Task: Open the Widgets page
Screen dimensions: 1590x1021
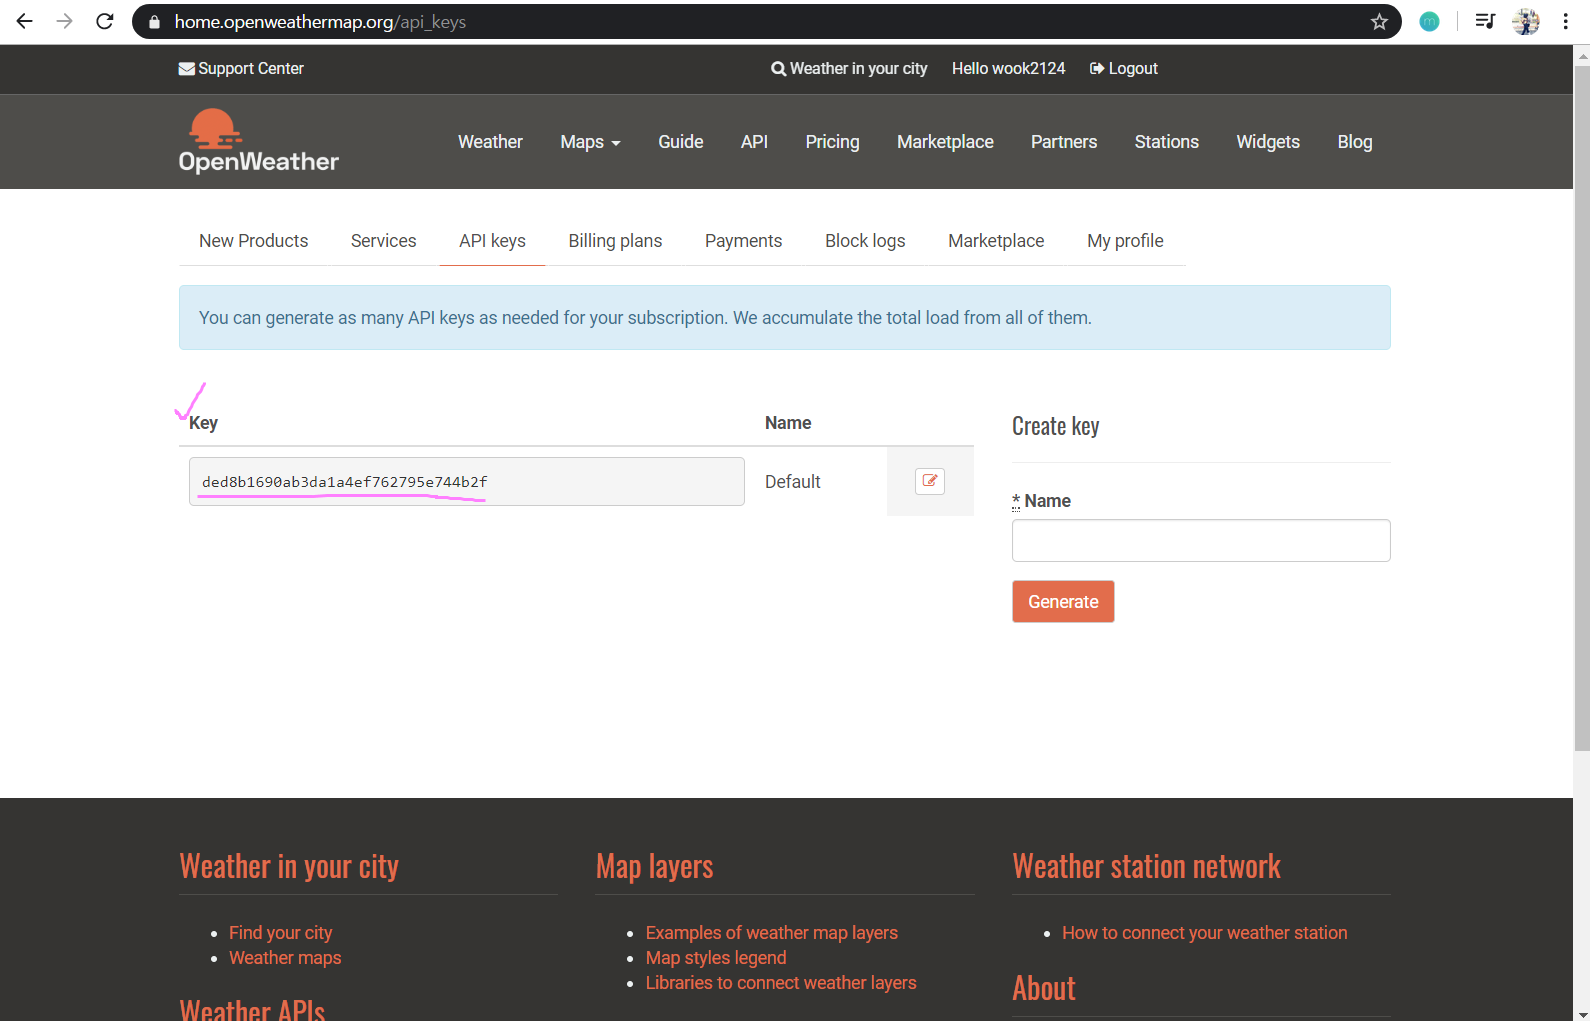Action: pyautogui.click(x=1268, y=142)
